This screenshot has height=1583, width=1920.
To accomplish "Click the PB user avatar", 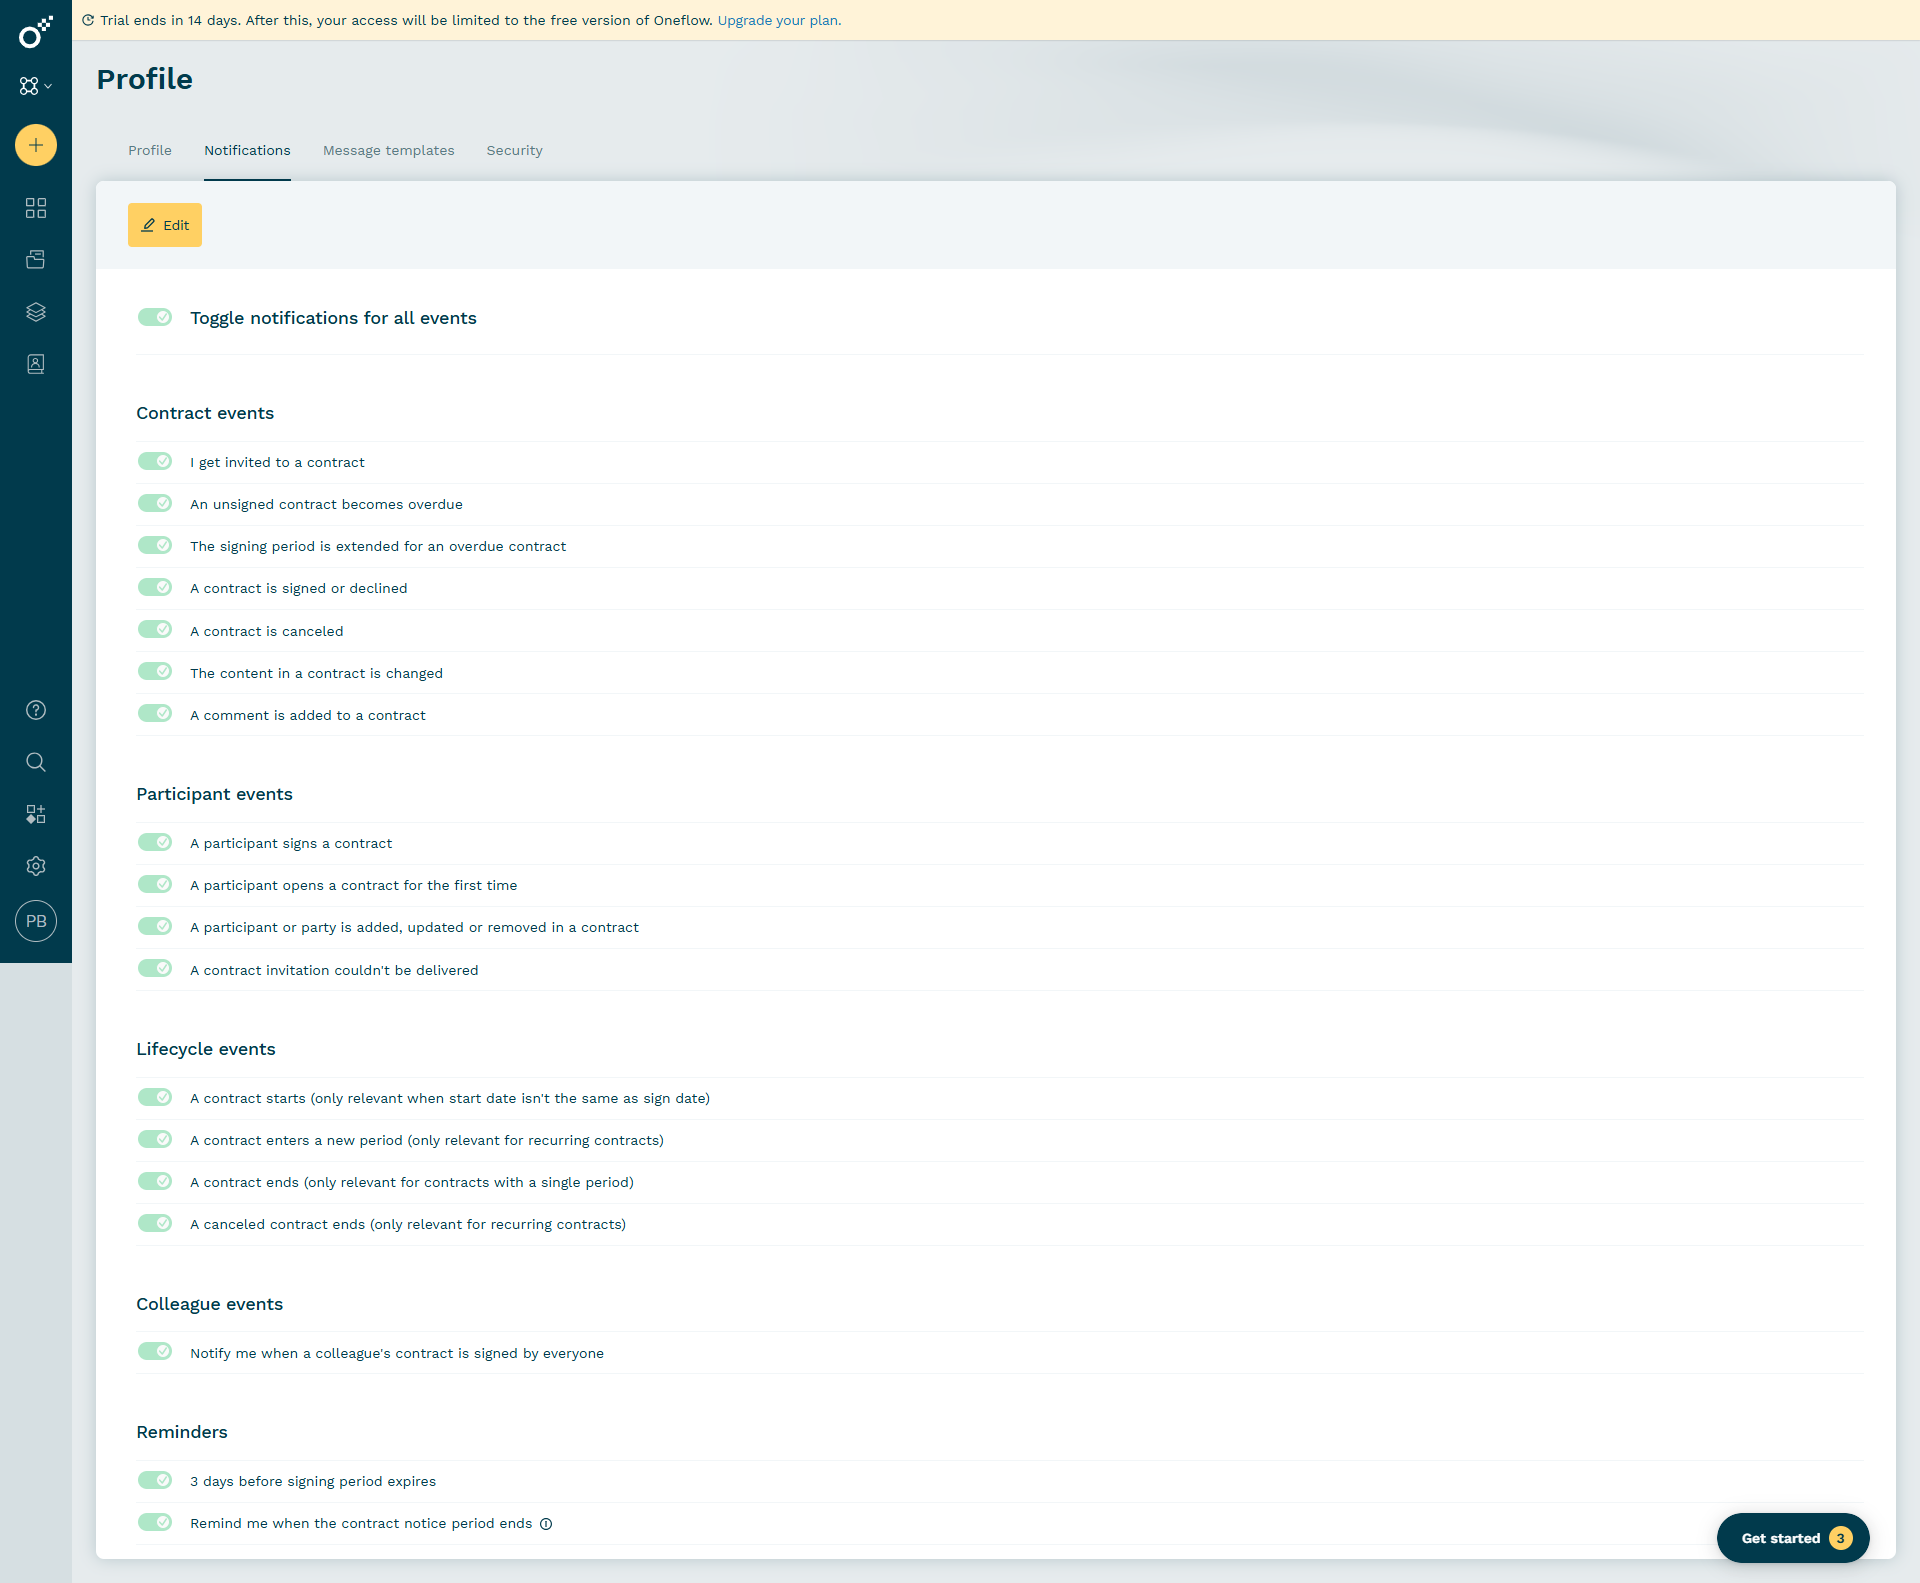I will (36, 921).
